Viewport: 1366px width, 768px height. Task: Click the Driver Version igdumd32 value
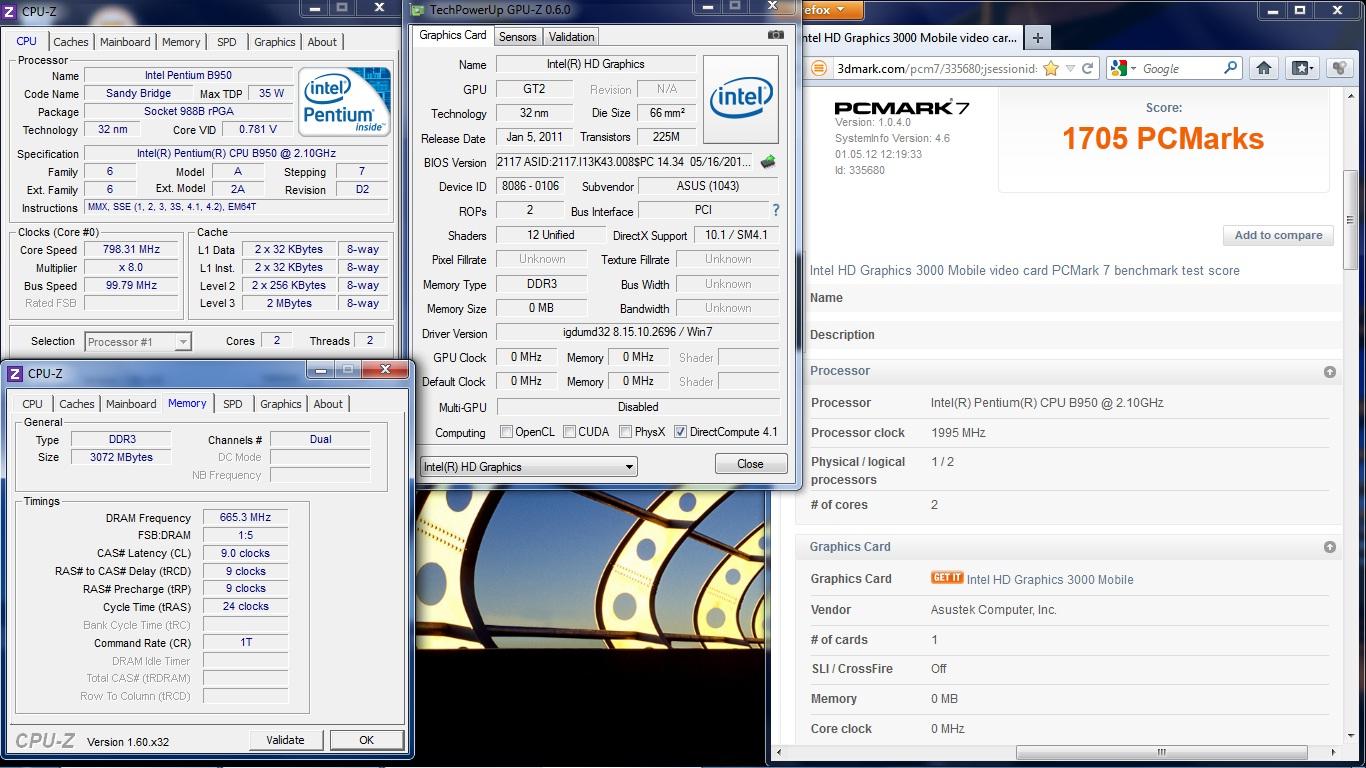coord(638,332)
